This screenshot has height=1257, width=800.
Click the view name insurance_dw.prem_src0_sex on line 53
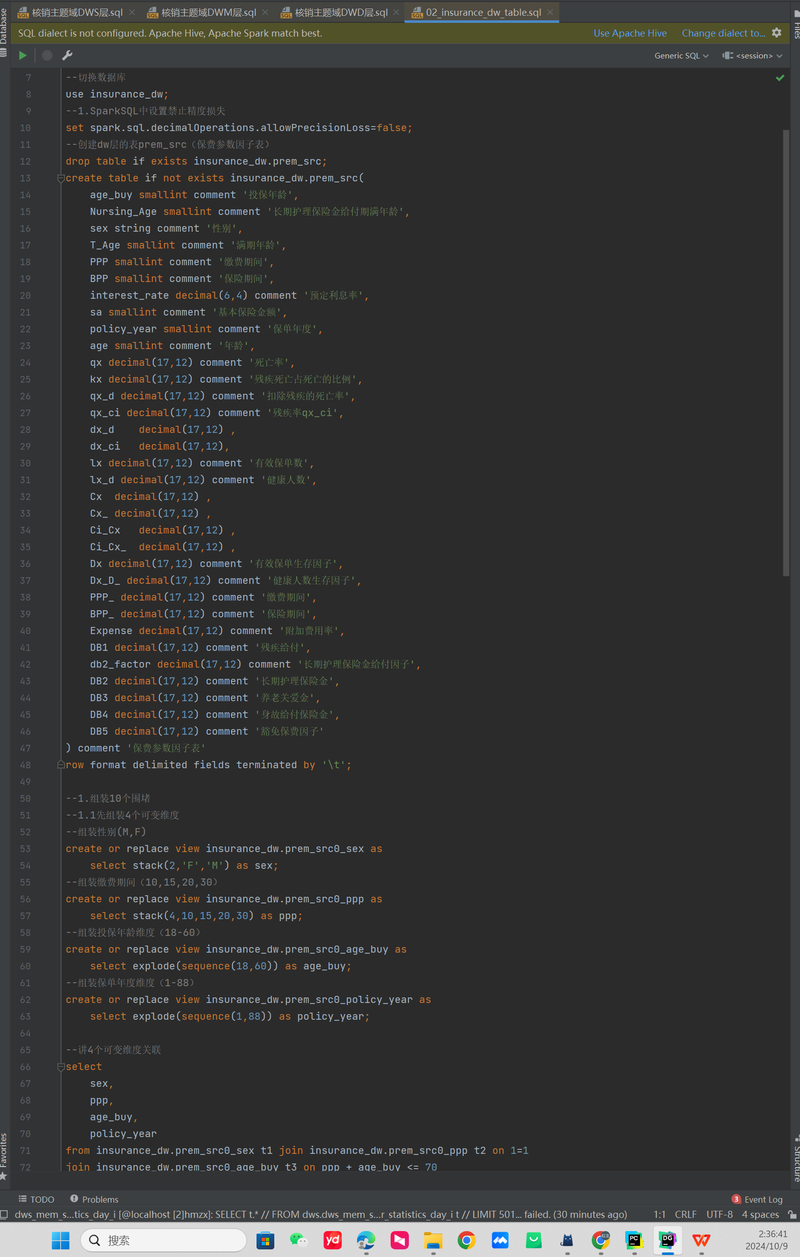coord(285,849)
